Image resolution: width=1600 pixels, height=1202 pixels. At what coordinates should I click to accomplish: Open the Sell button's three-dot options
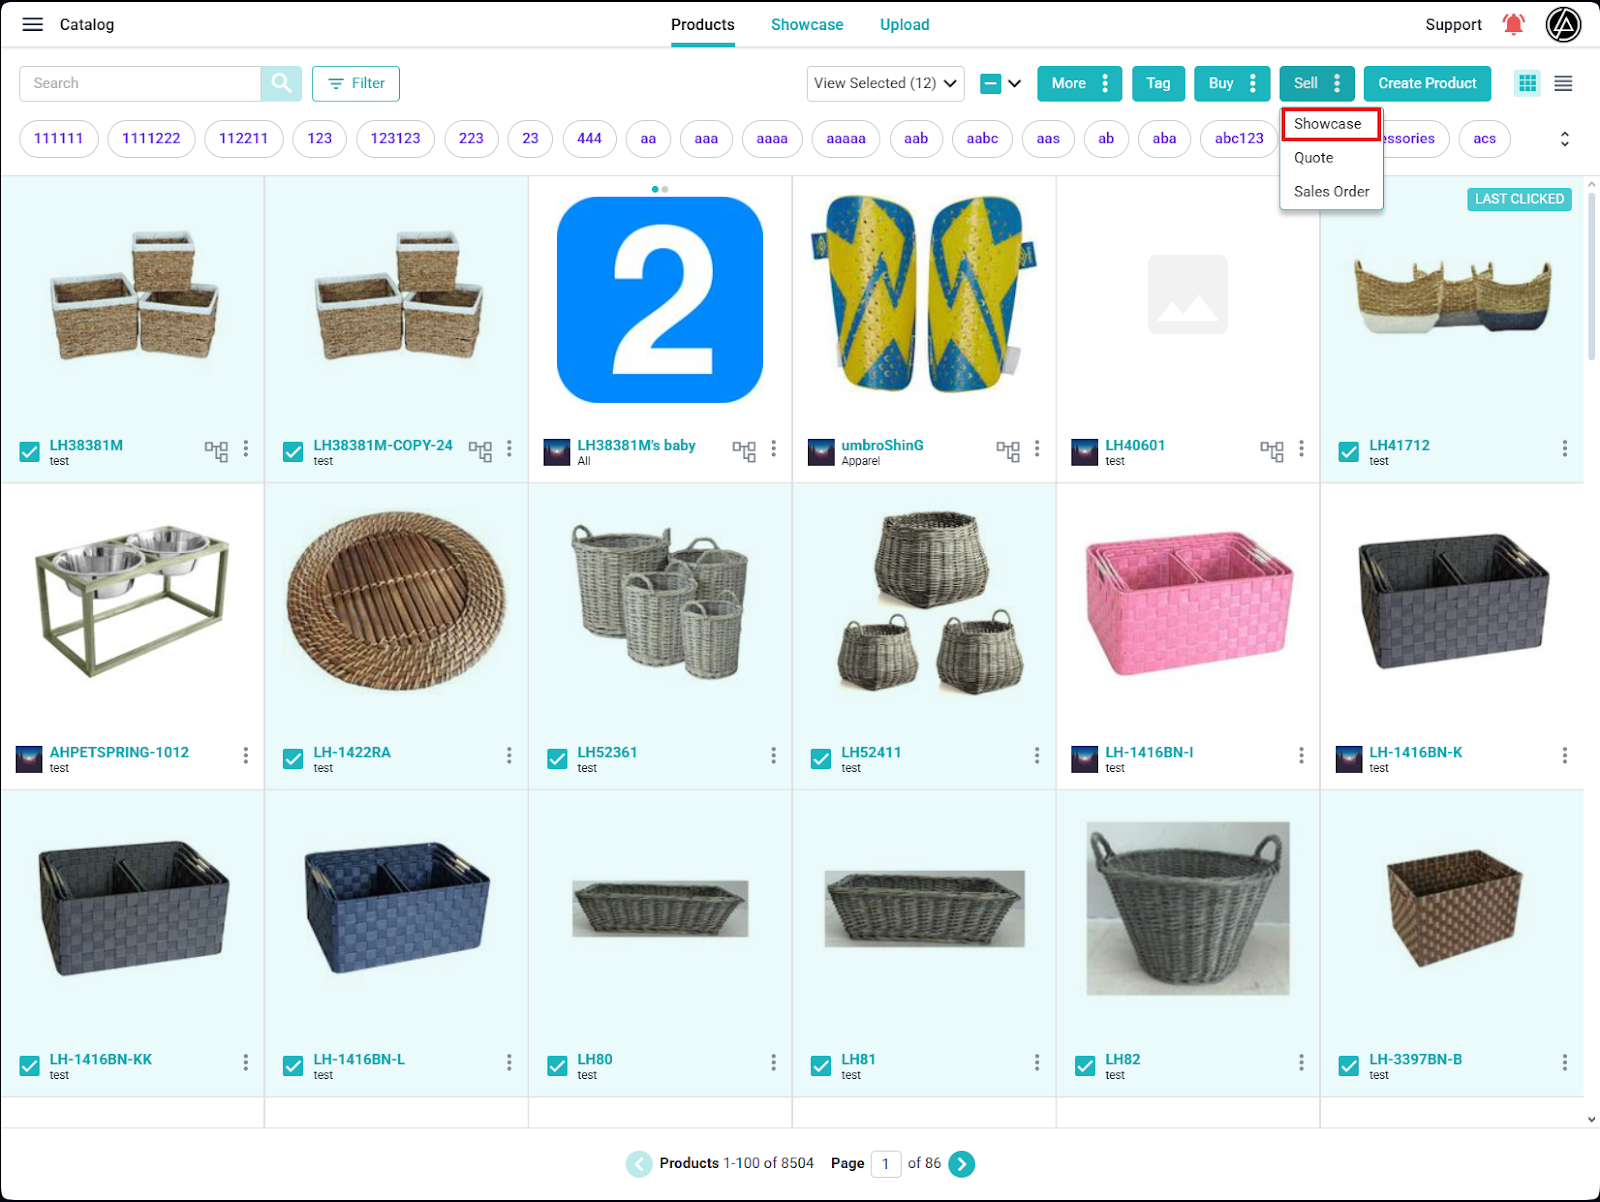[x=1337, y=83]
